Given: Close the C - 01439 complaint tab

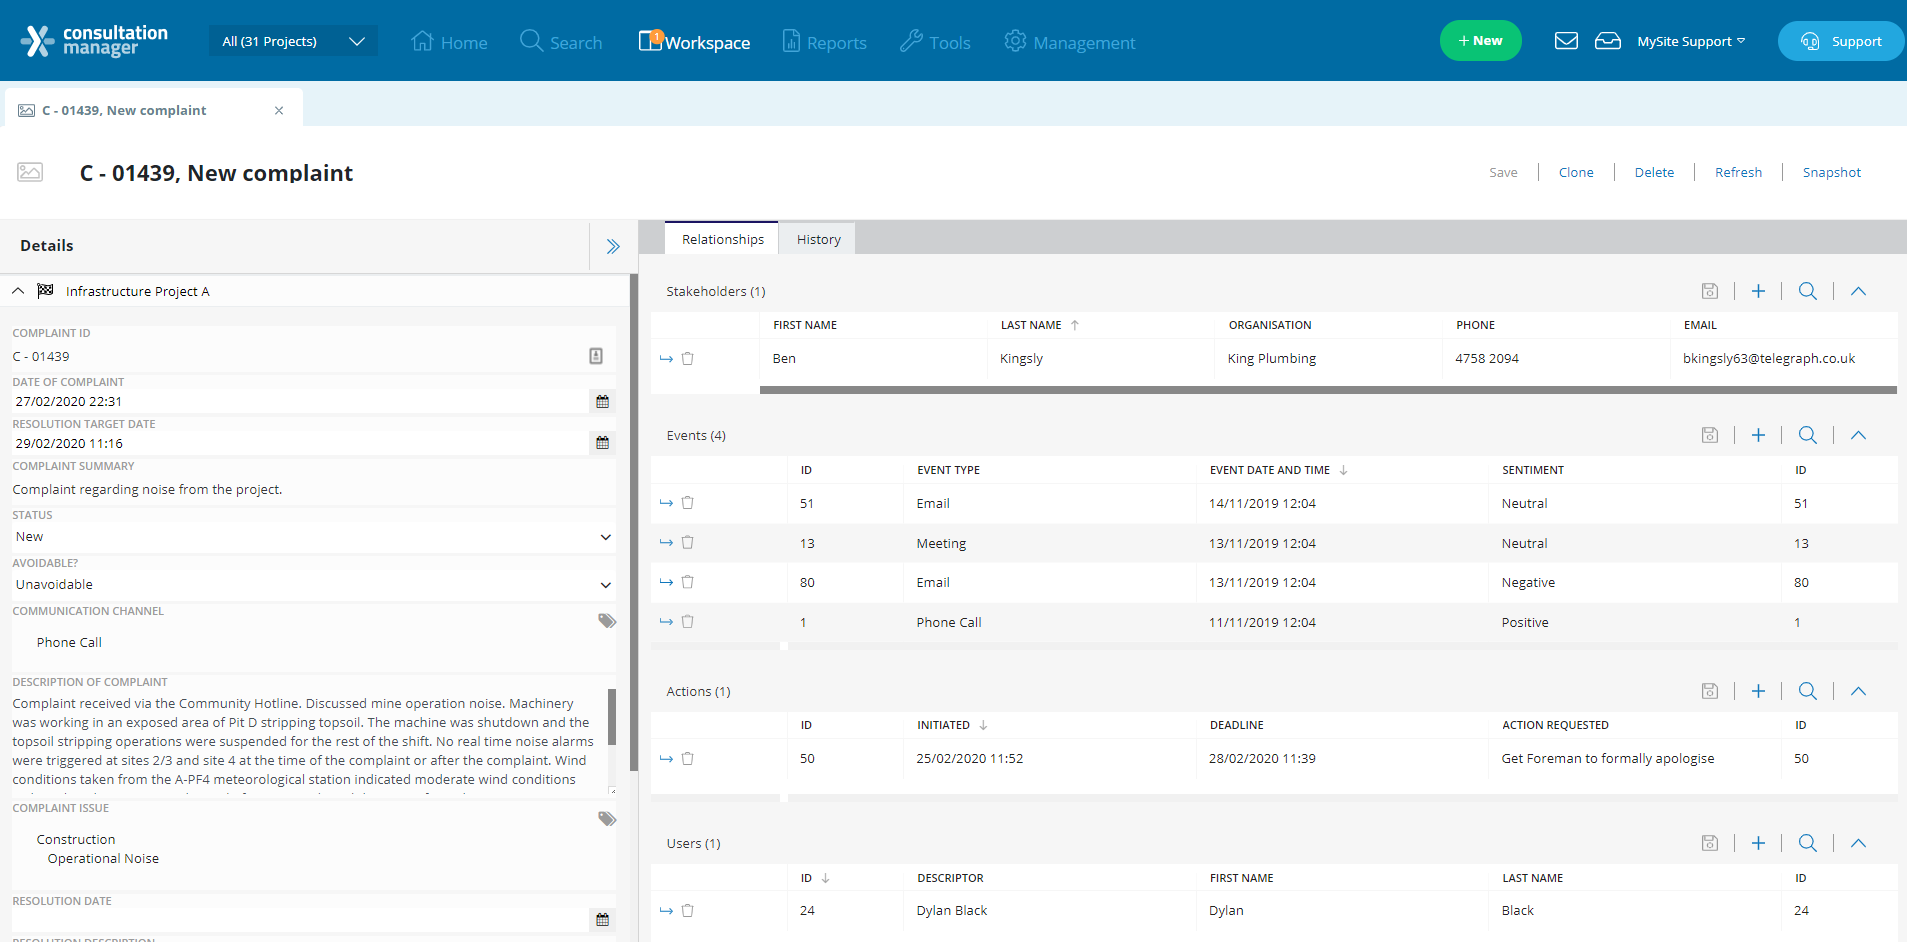Looking at the screenshot, I should pyautogui.click(x=279, y=110).
